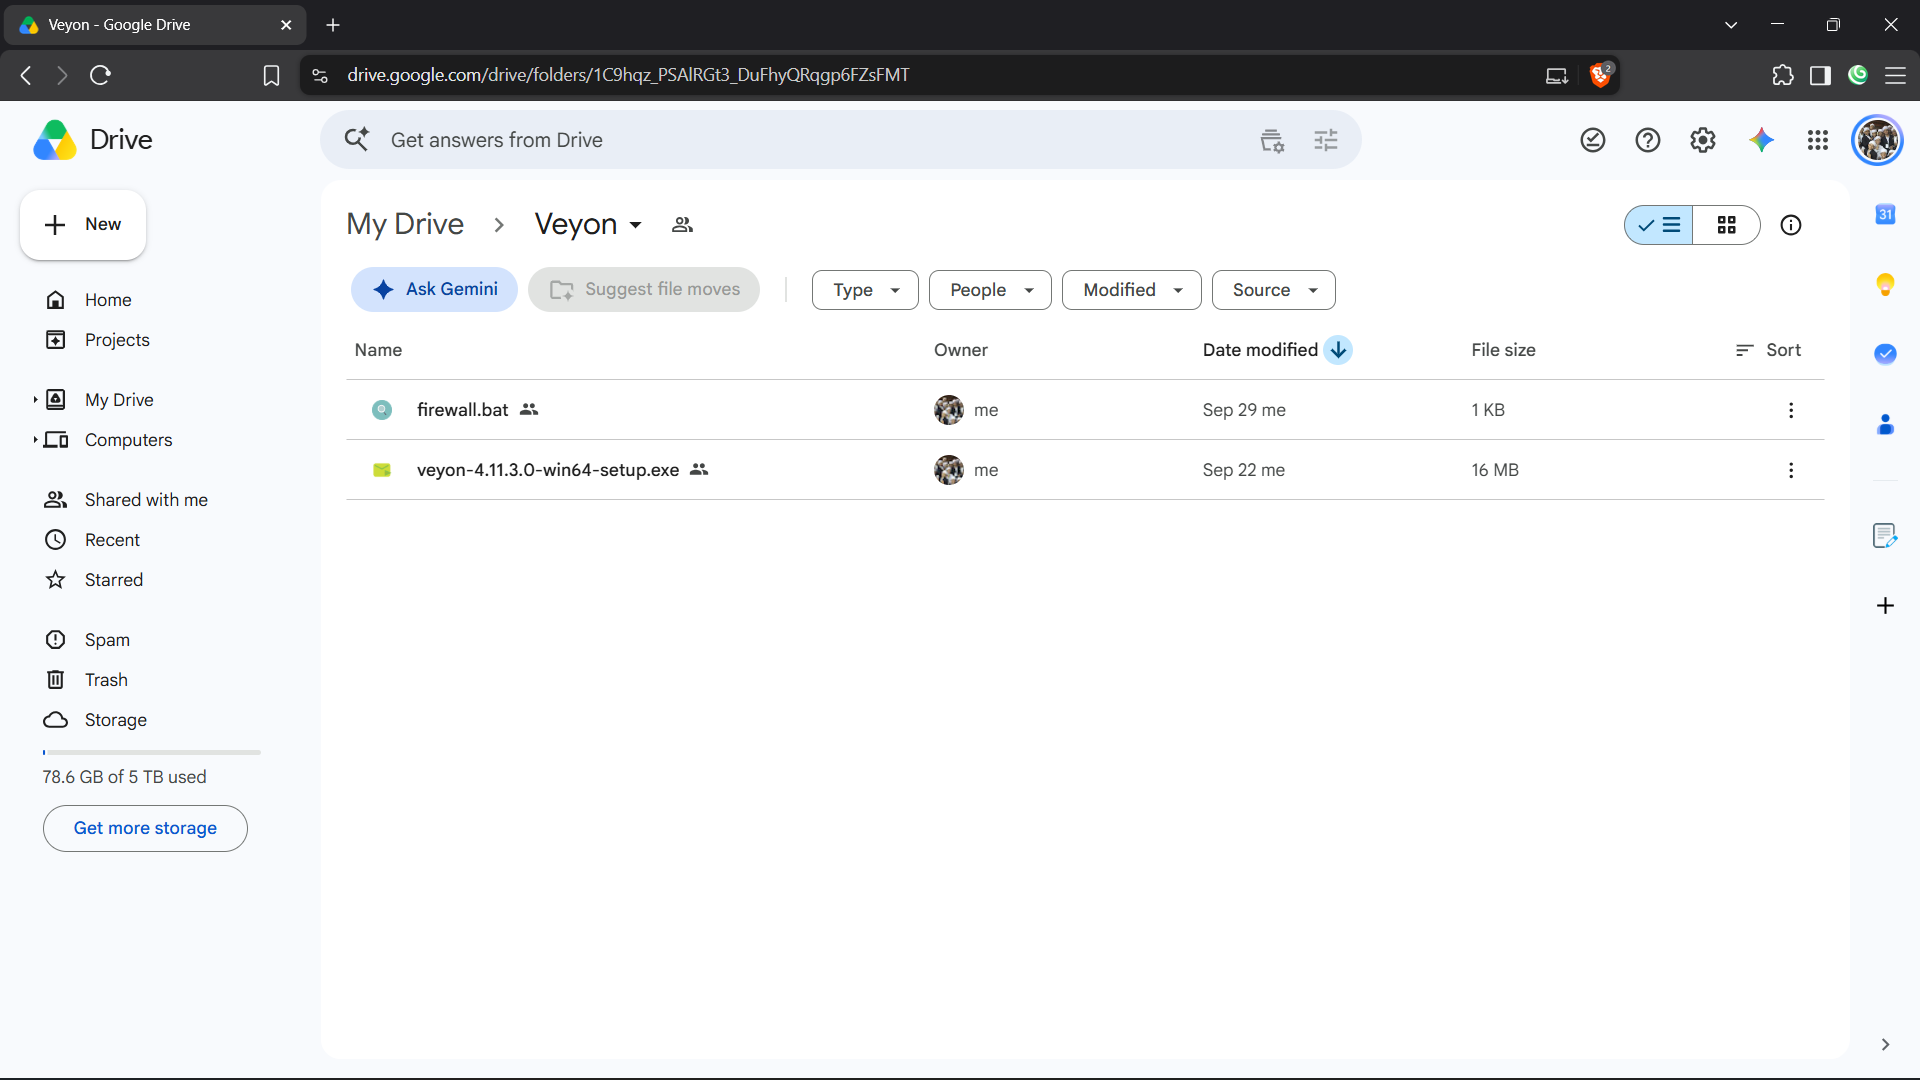The image size is (1920, 1080).
Task: Switch to grid layout view
Action: click(1727, 225)
